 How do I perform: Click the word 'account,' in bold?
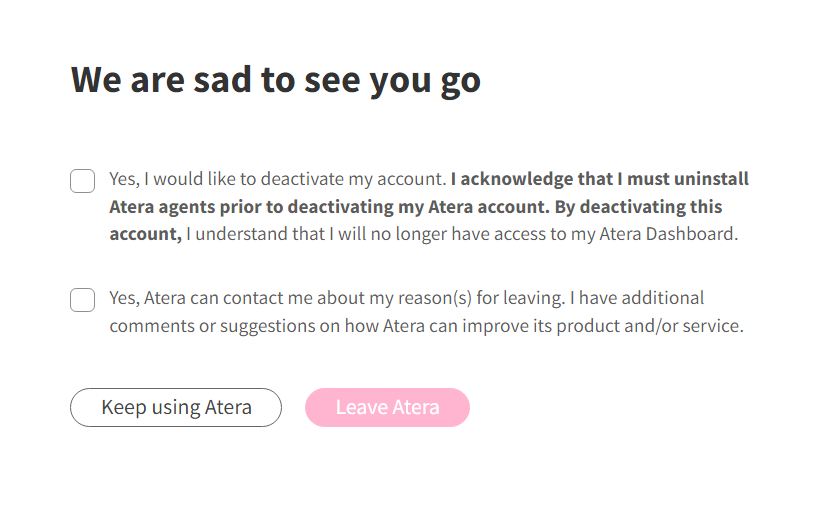[x=145, y=234]
